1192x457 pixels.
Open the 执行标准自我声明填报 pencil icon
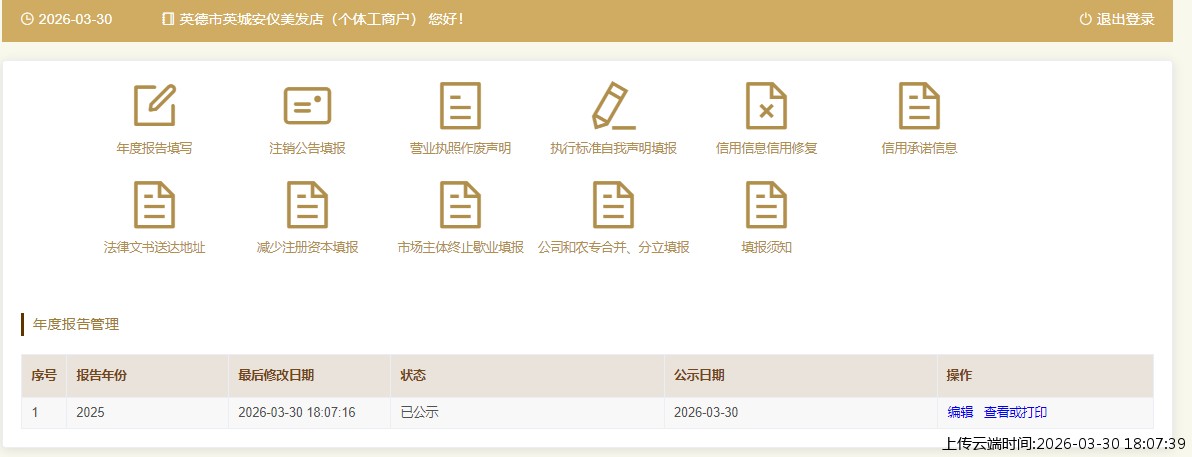[613, 105]
